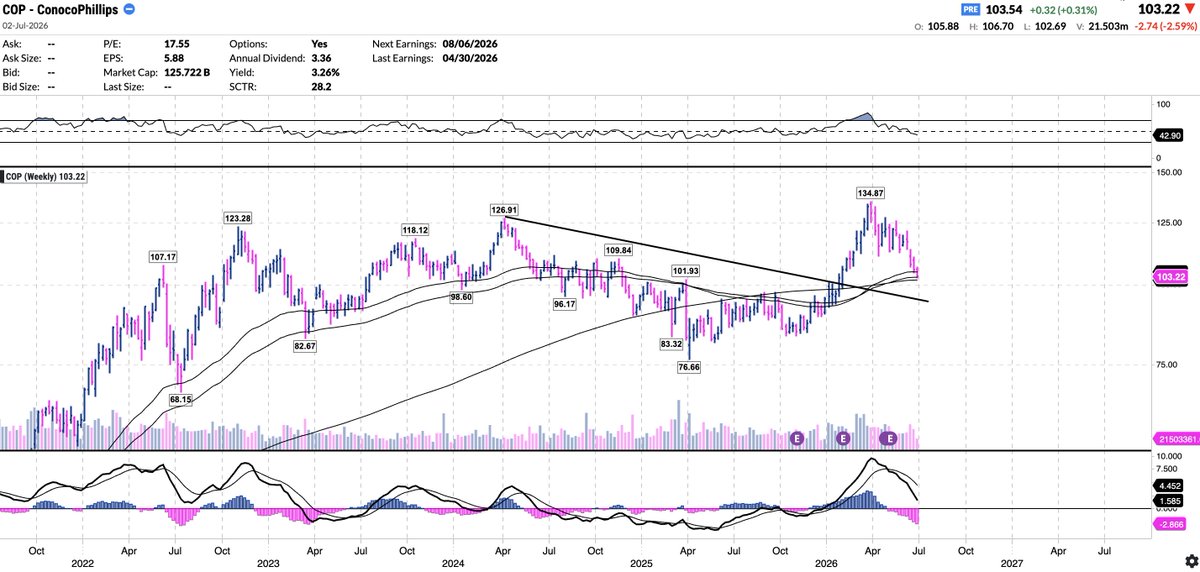Click the Last Earnings date 04/30/2026
The height and width of the screenshot is (572, 1200).
point(469,58)
